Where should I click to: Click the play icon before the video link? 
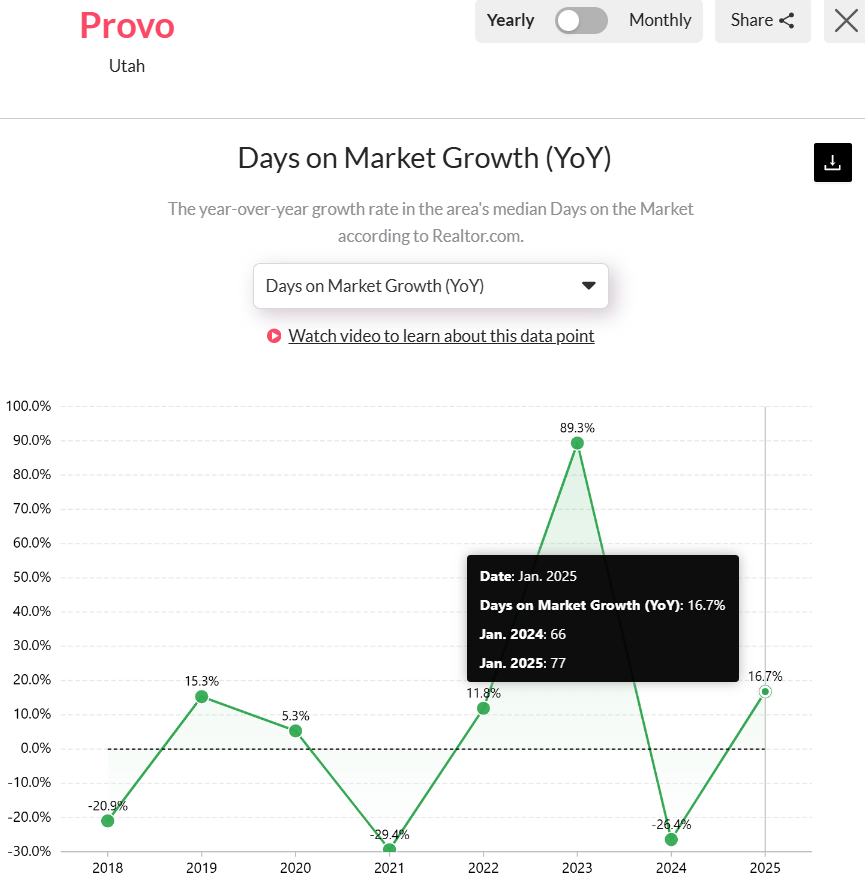click(x=274, y=336)
